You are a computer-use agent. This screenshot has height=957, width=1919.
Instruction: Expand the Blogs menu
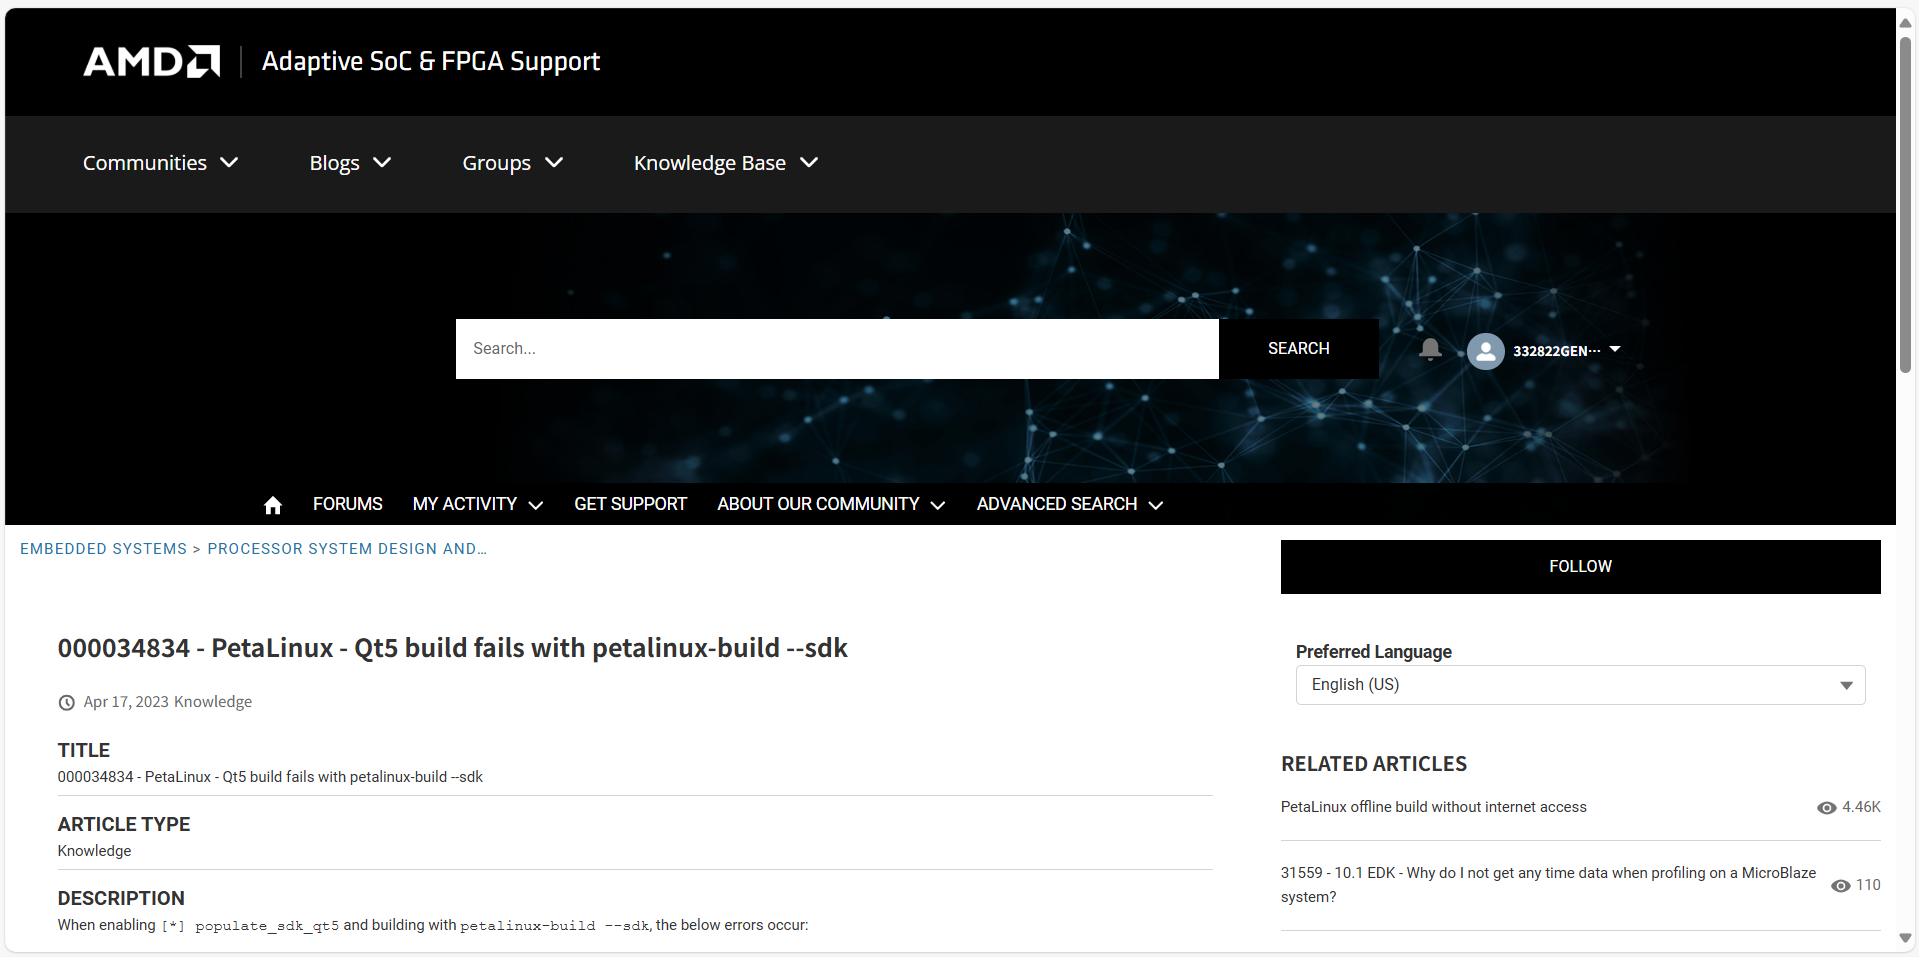click(x=350, y=163)
